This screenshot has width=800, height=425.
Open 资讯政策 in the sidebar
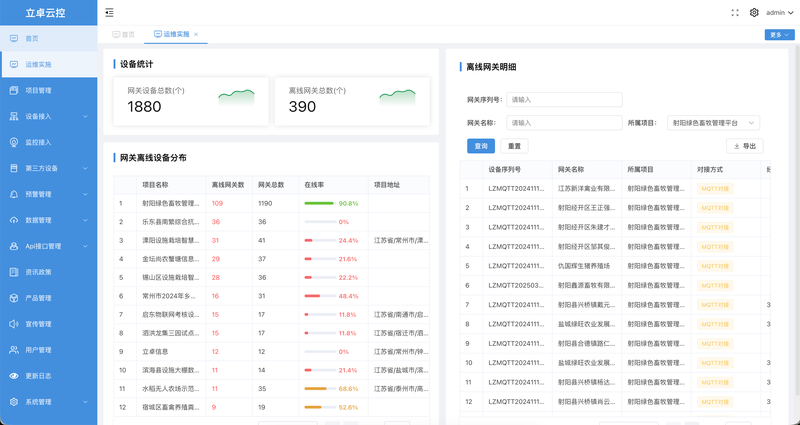click(48, 272)
